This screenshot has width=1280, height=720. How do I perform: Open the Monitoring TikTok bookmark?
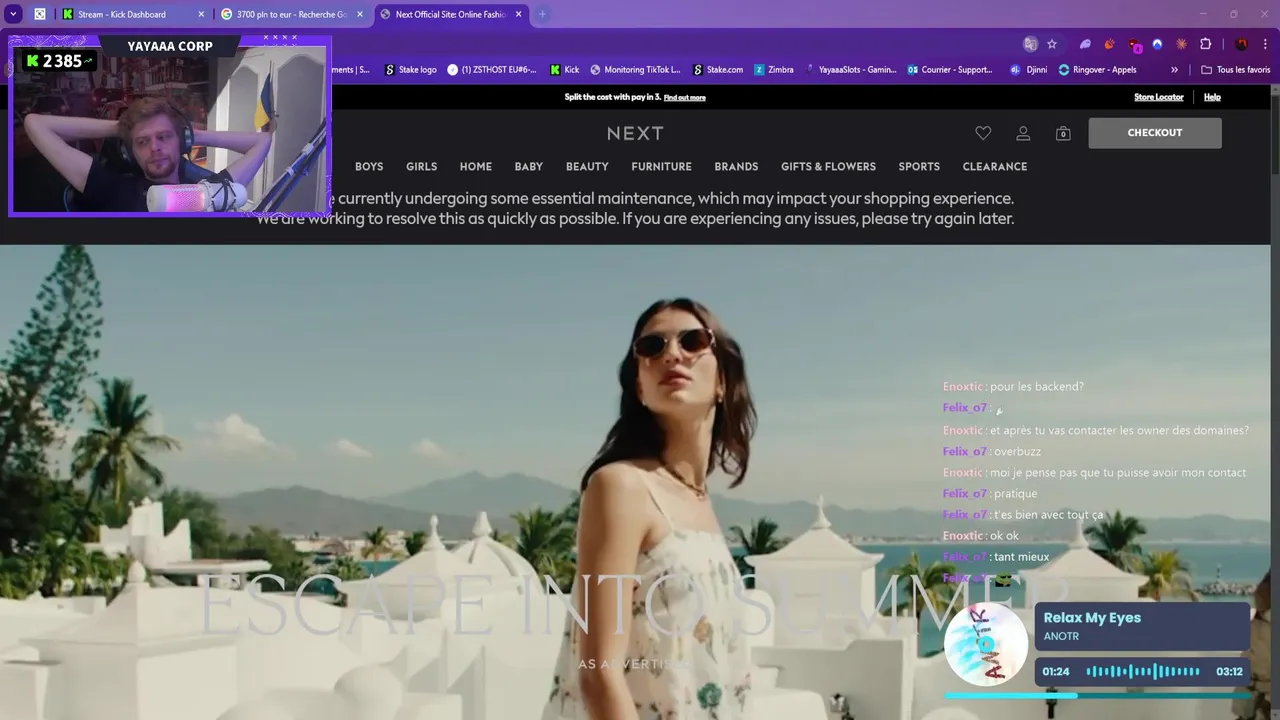click(635, 70)
